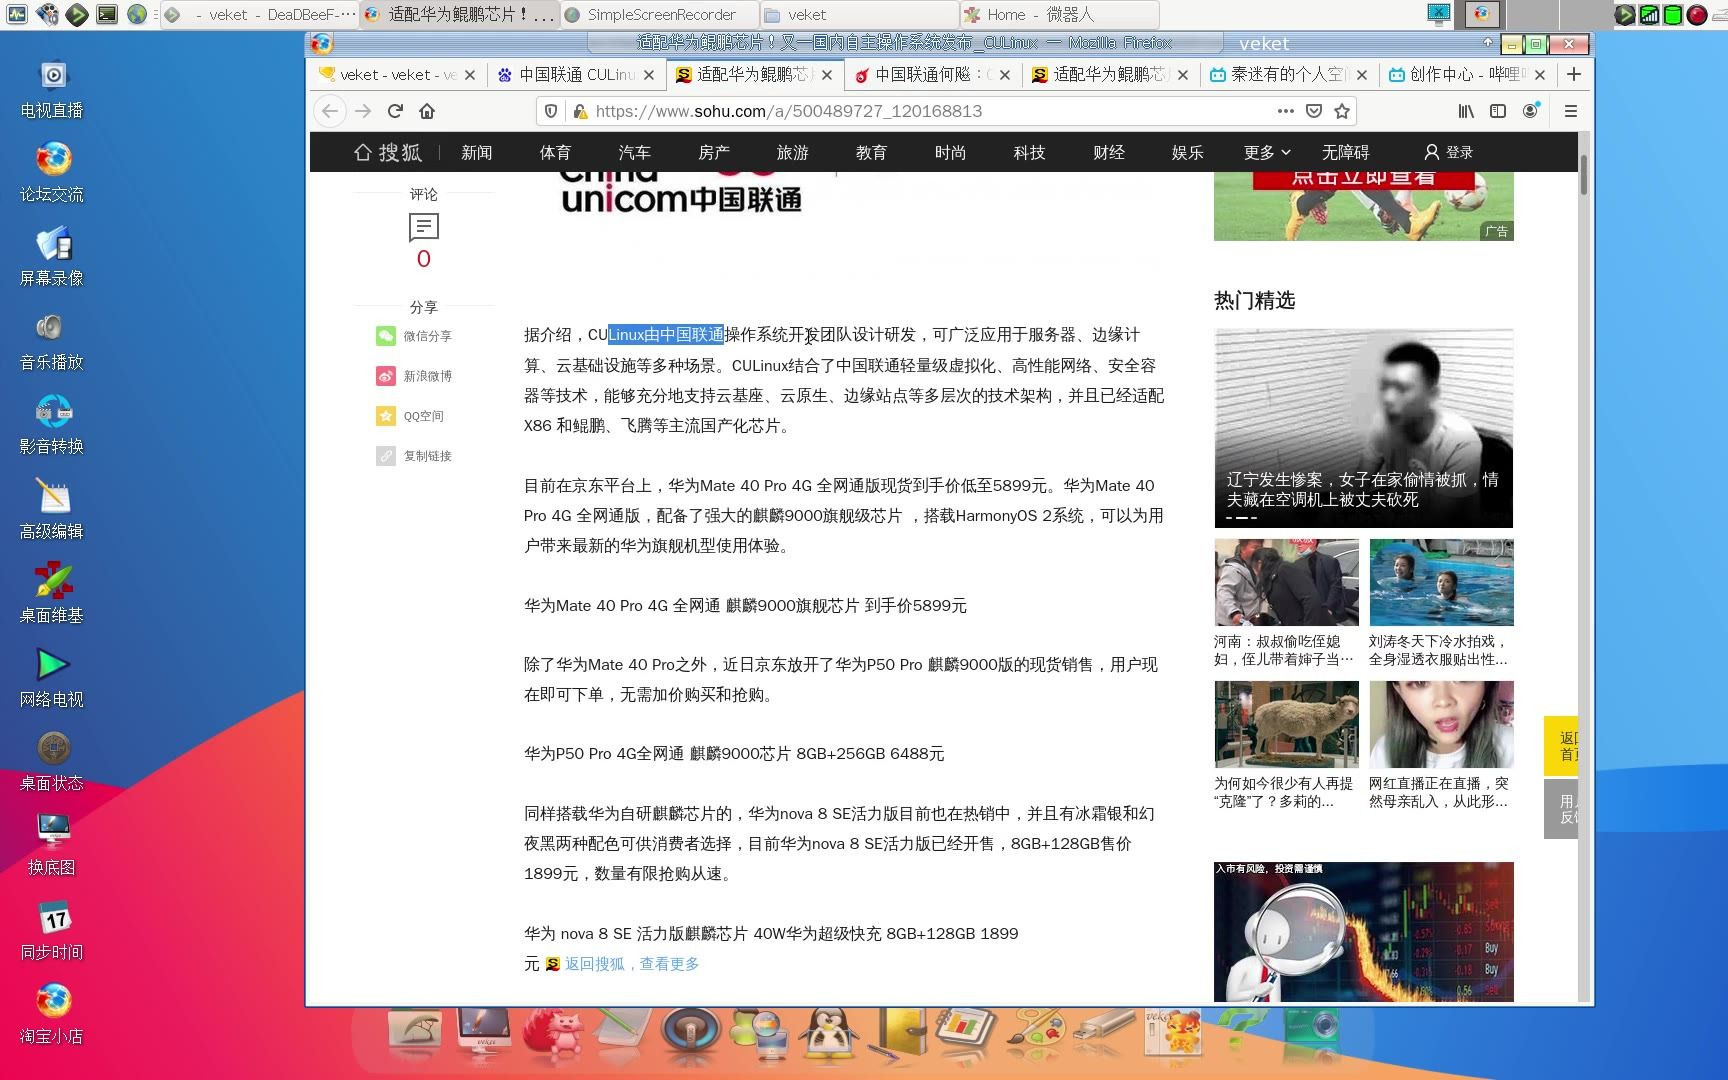This screenshot has height=1080, width=1728.
Task: Click the Sina Weibo share icon (新浪微博)
Action: (x=386, y=376)
